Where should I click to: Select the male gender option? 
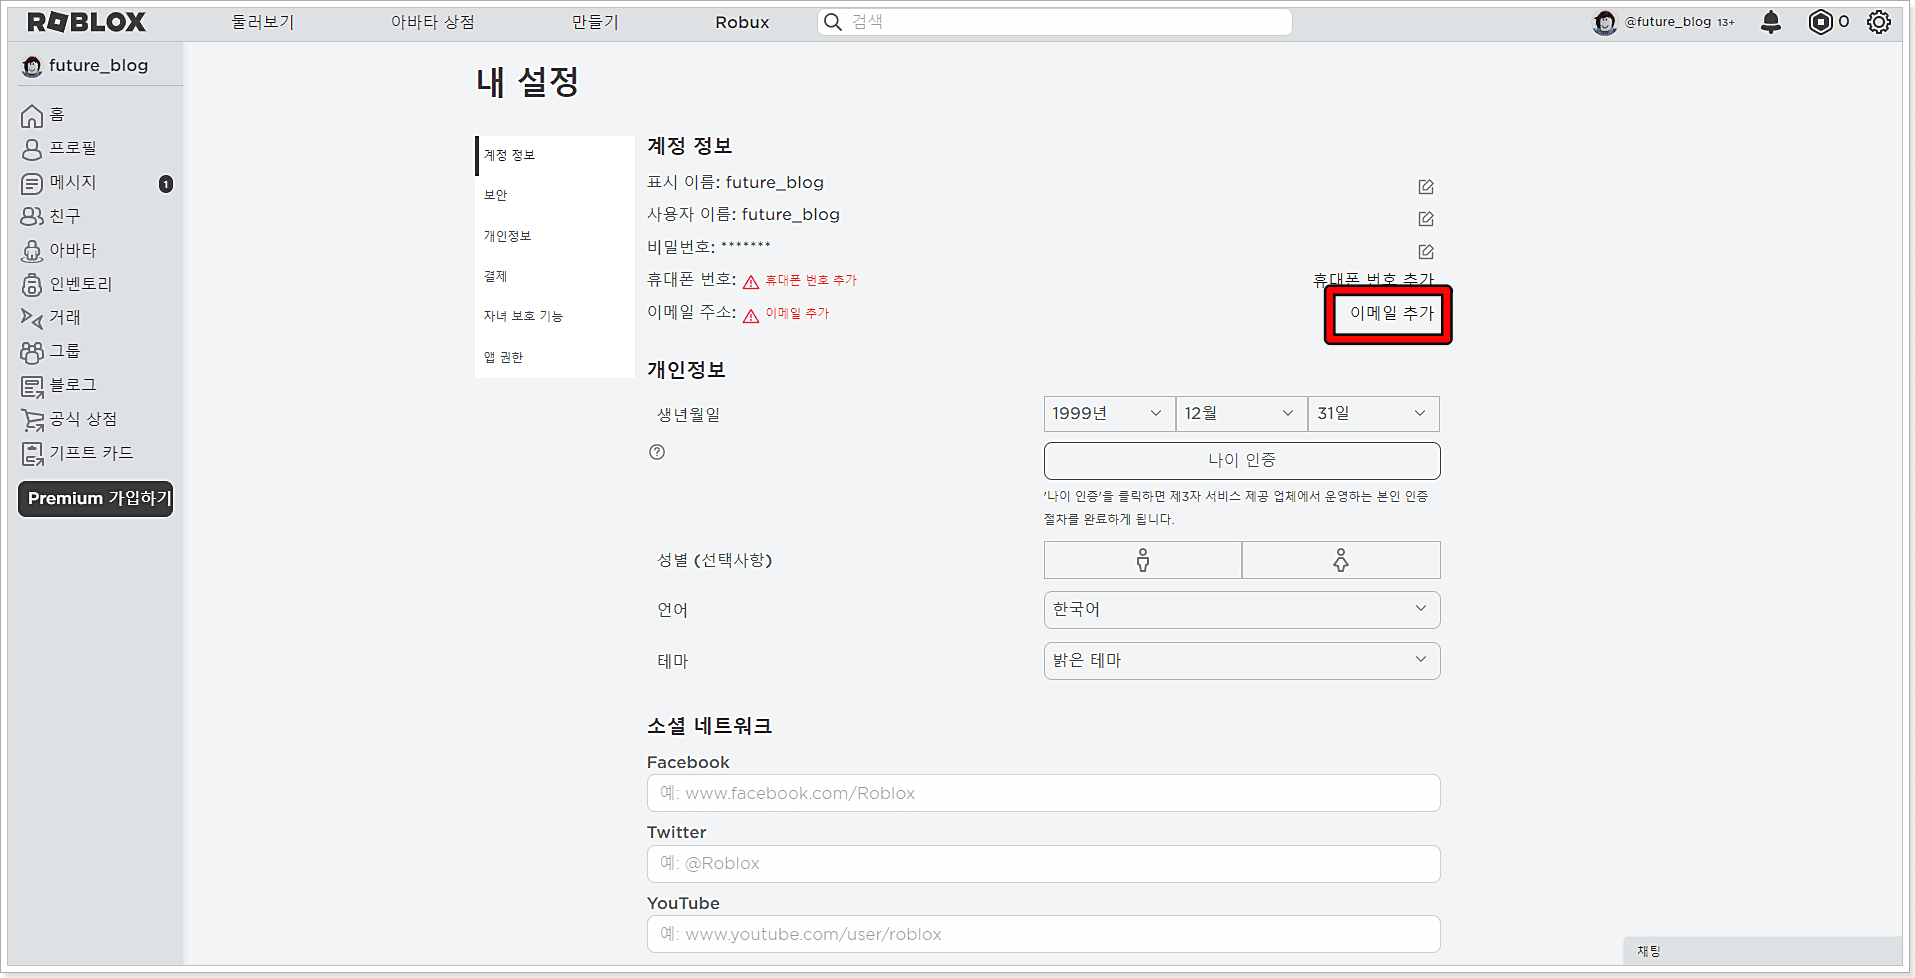tap(1142, 560)
